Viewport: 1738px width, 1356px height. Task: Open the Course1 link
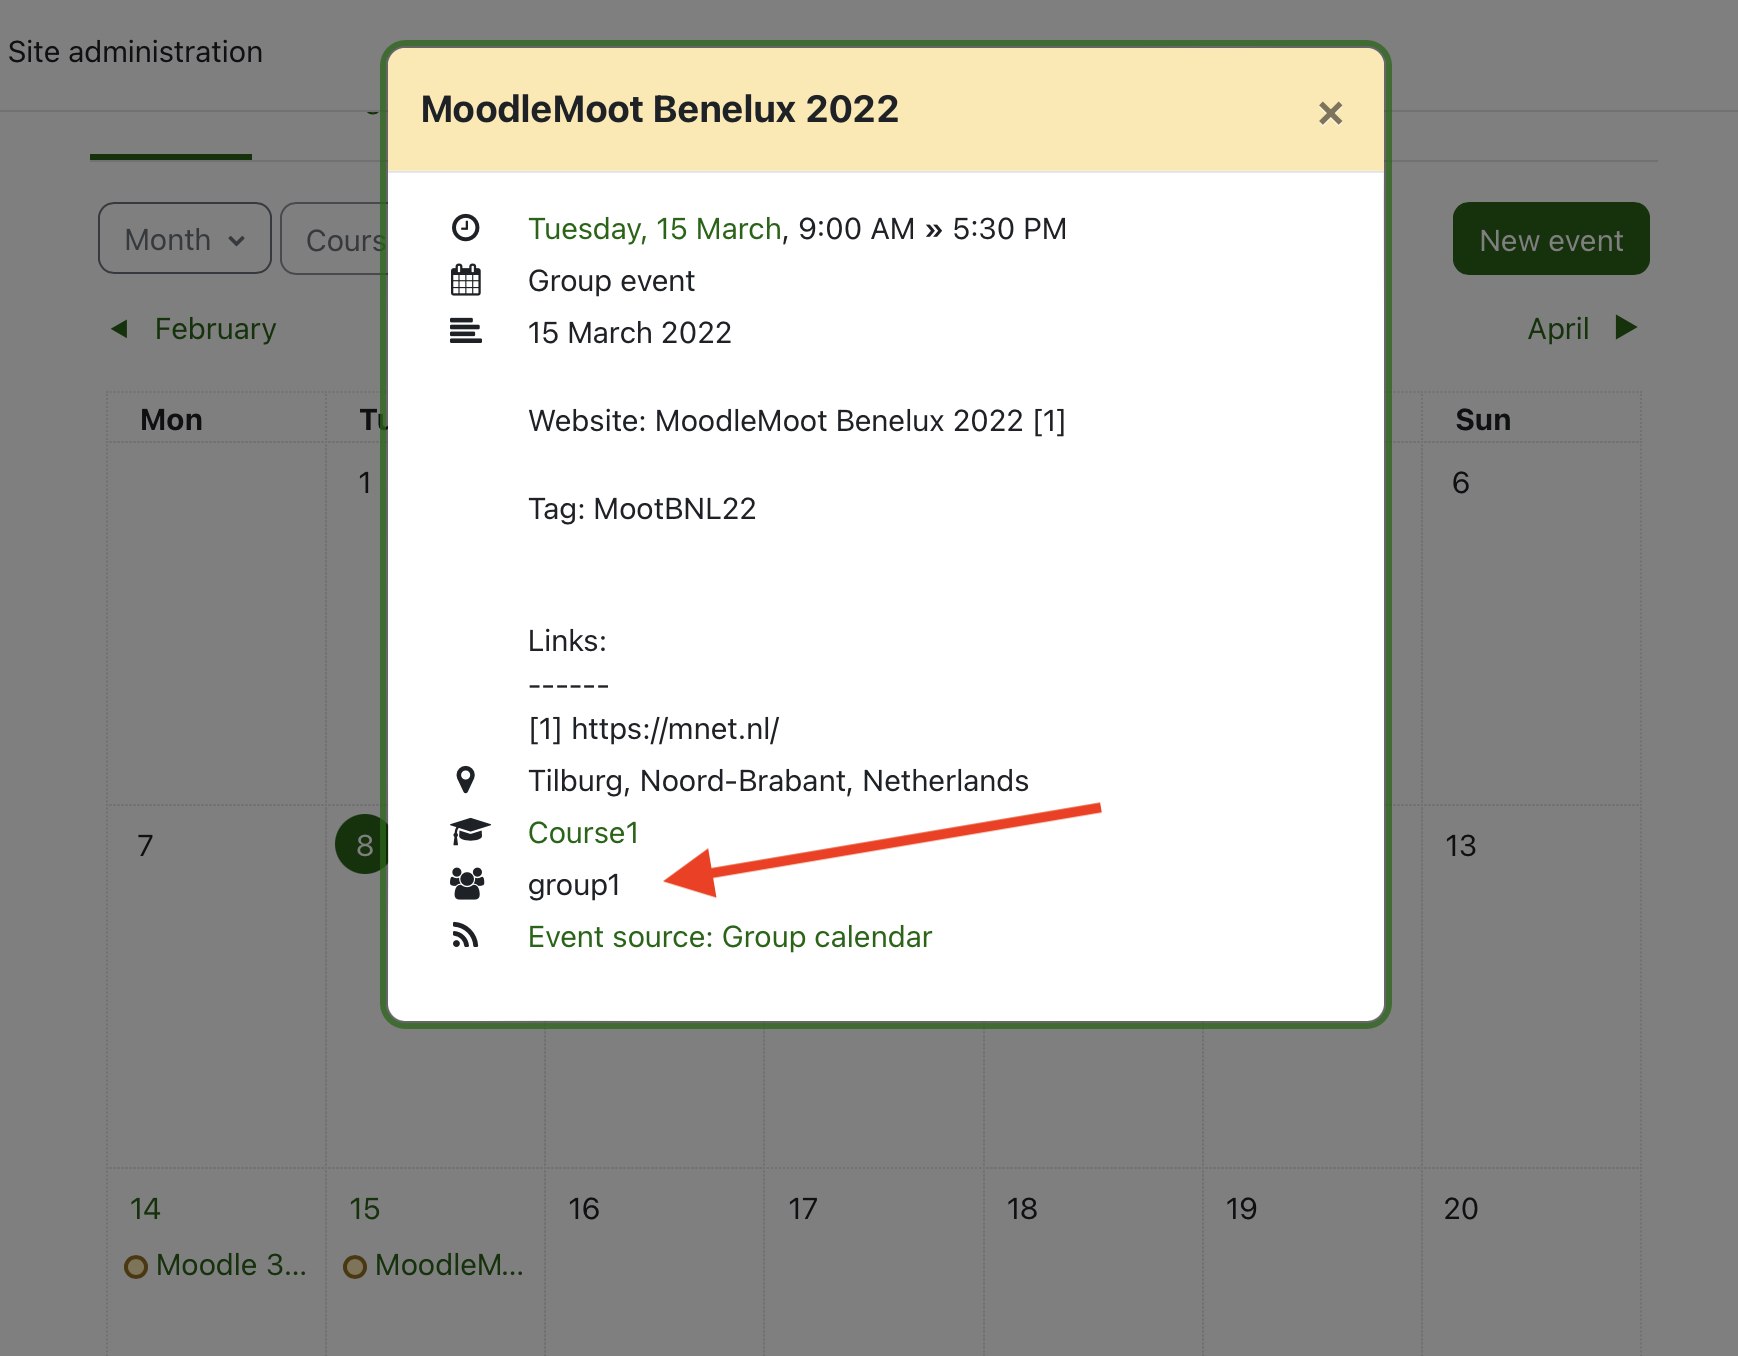pos(583,833)
